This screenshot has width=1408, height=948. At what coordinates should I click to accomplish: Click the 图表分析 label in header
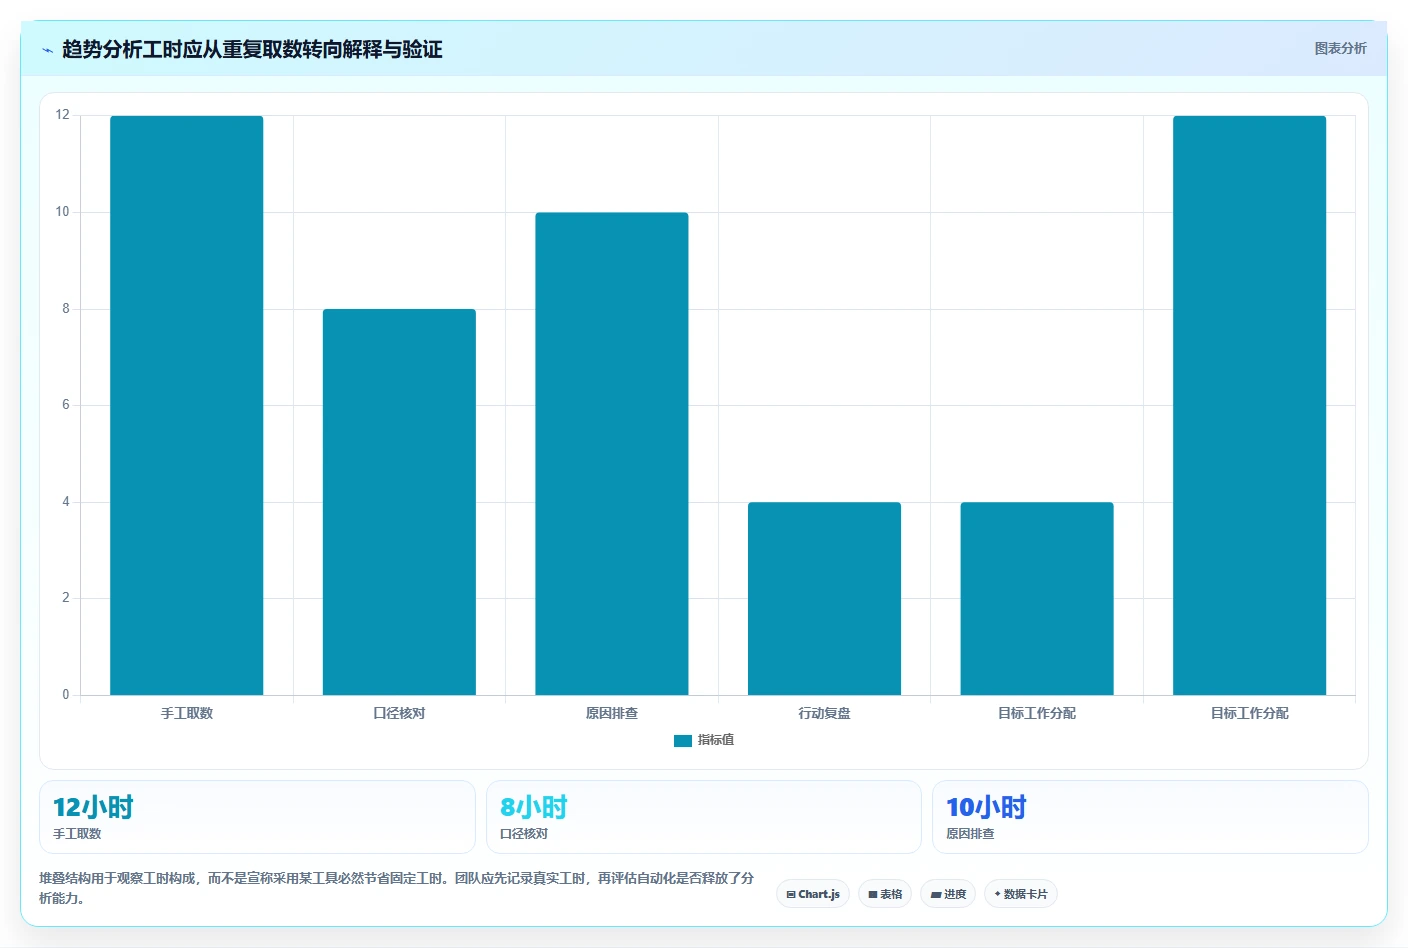[x=1340, y=48]
